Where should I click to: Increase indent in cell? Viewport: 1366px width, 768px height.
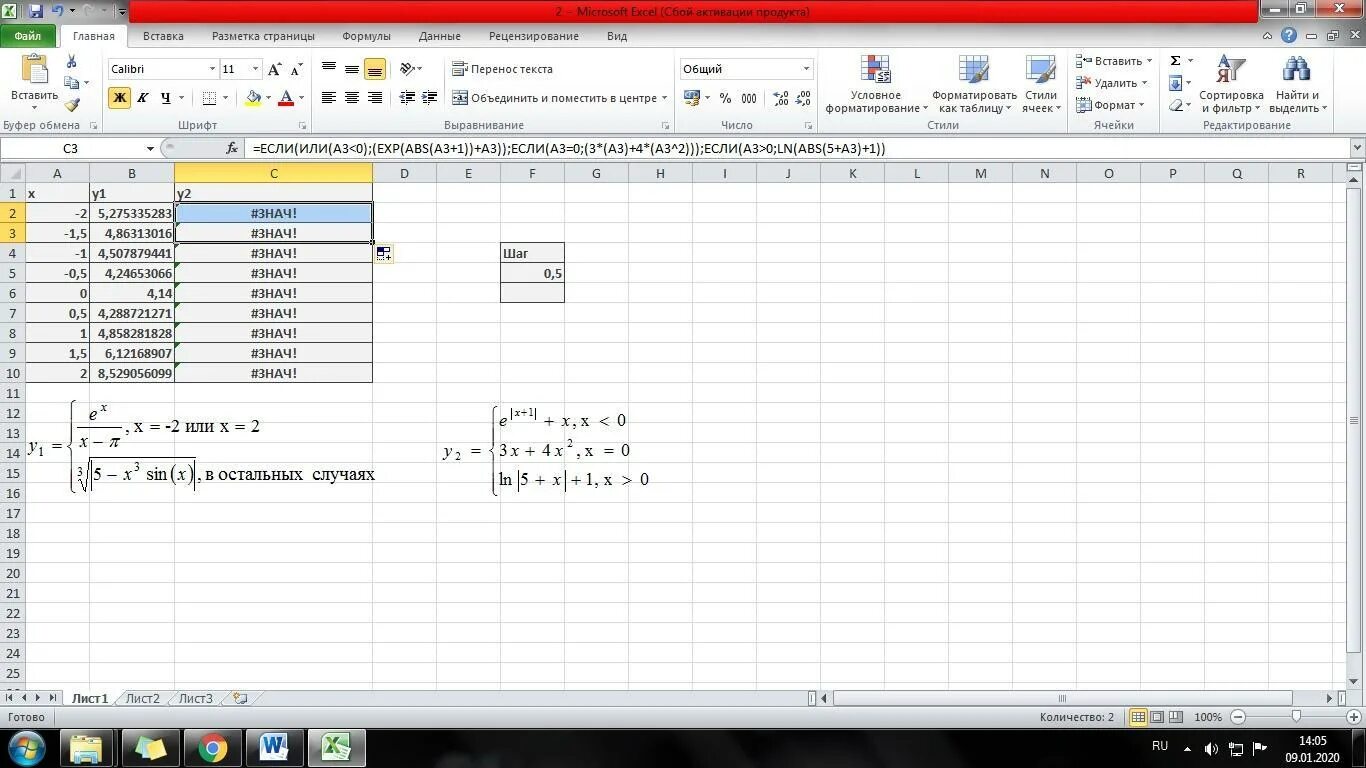coord(430,98)
